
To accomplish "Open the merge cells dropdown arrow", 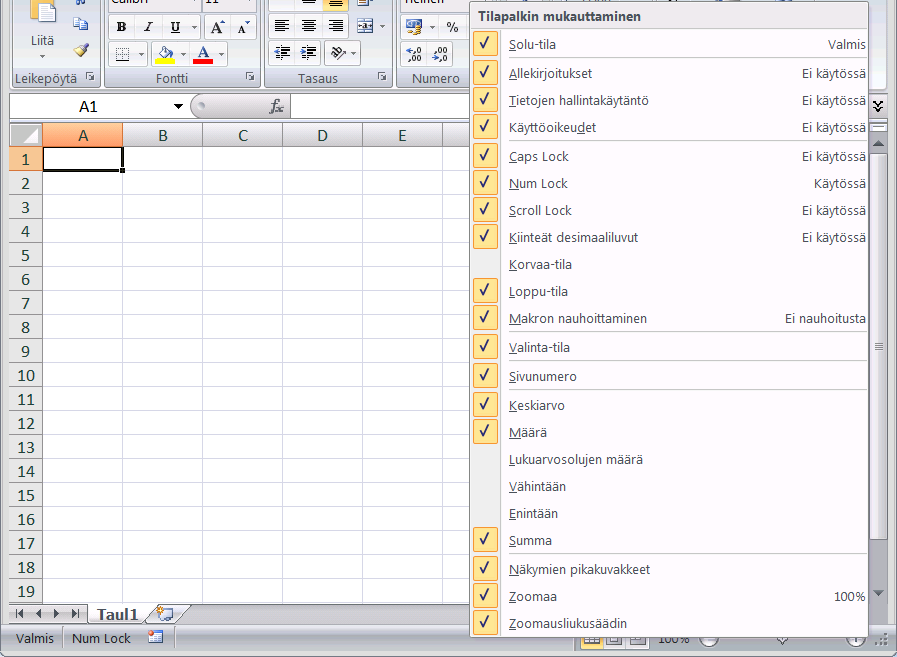I will (x=382, y=26).
